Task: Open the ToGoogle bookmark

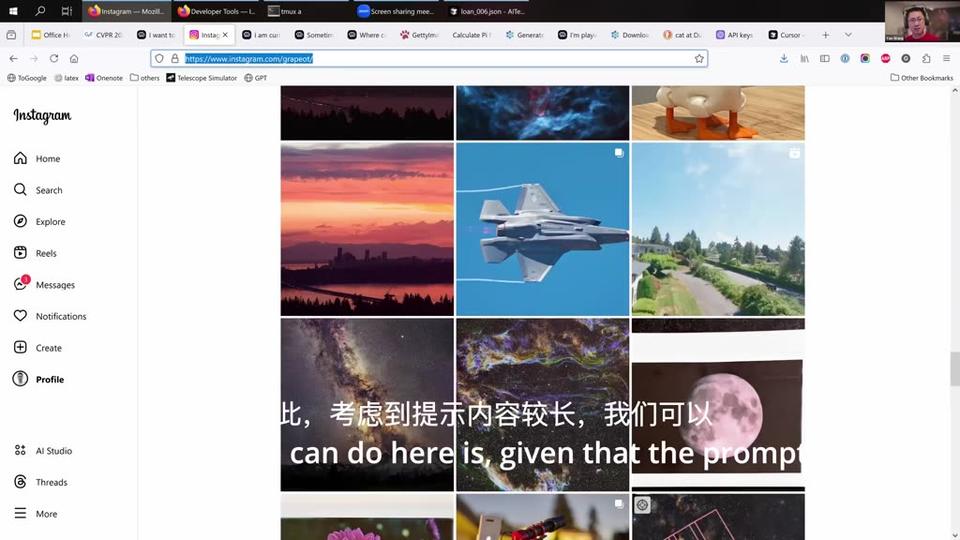Action: point(27,78)
